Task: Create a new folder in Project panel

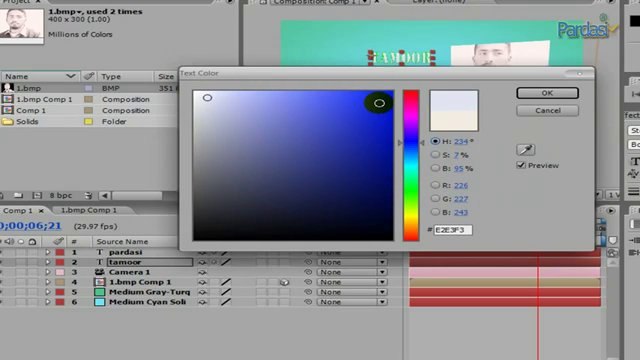Action: (x=18, y=196)
